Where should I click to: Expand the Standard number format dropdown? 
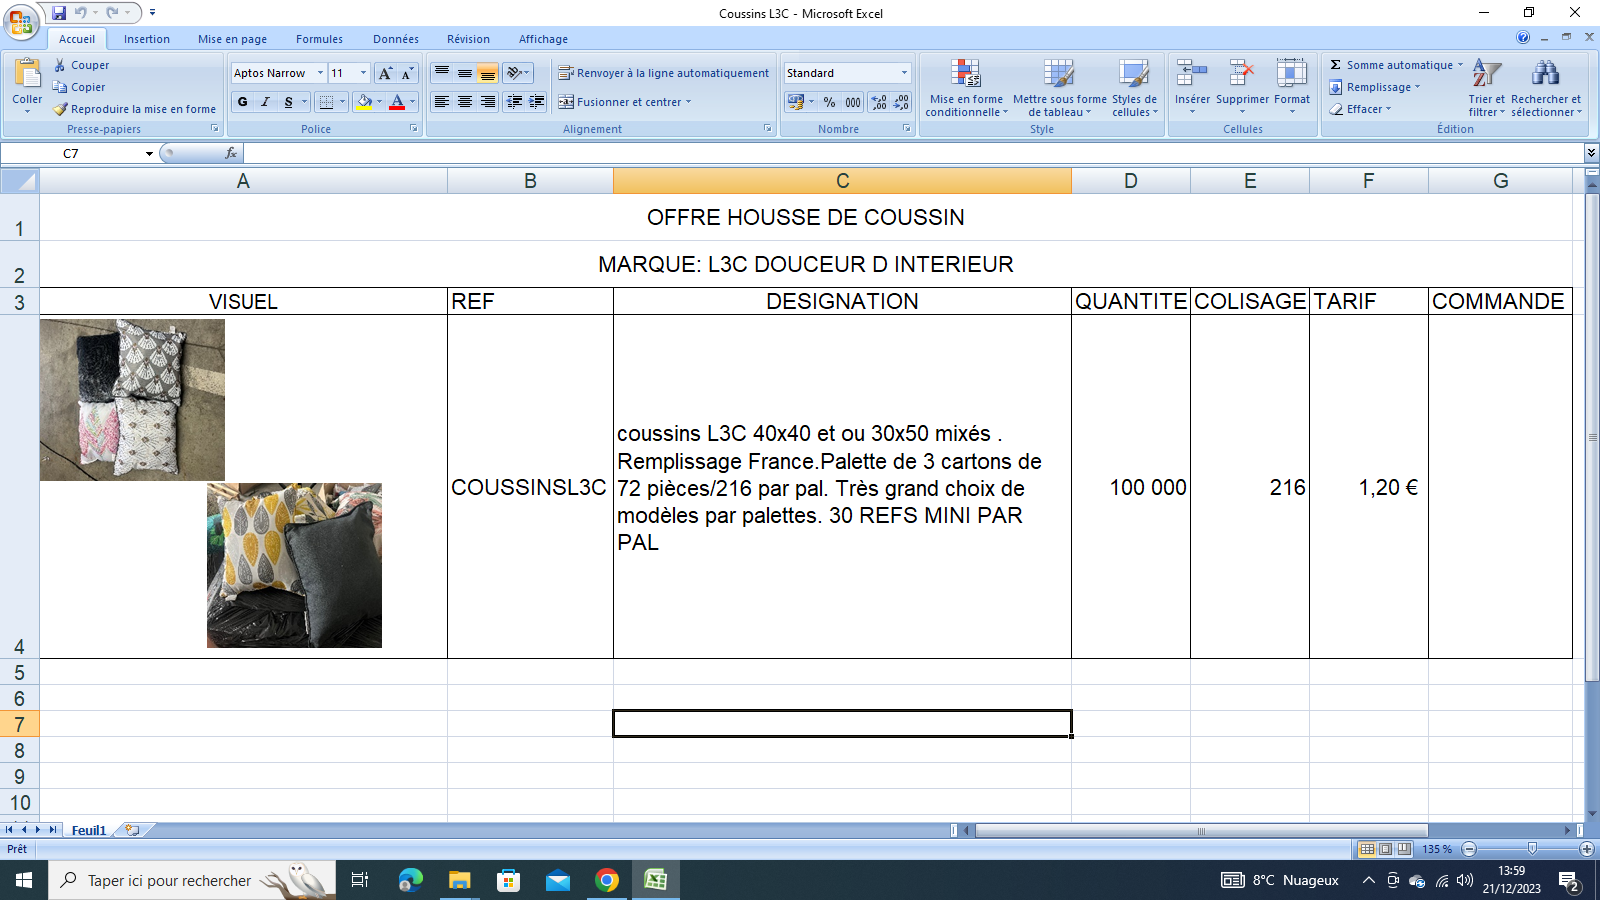coord(904,73)
